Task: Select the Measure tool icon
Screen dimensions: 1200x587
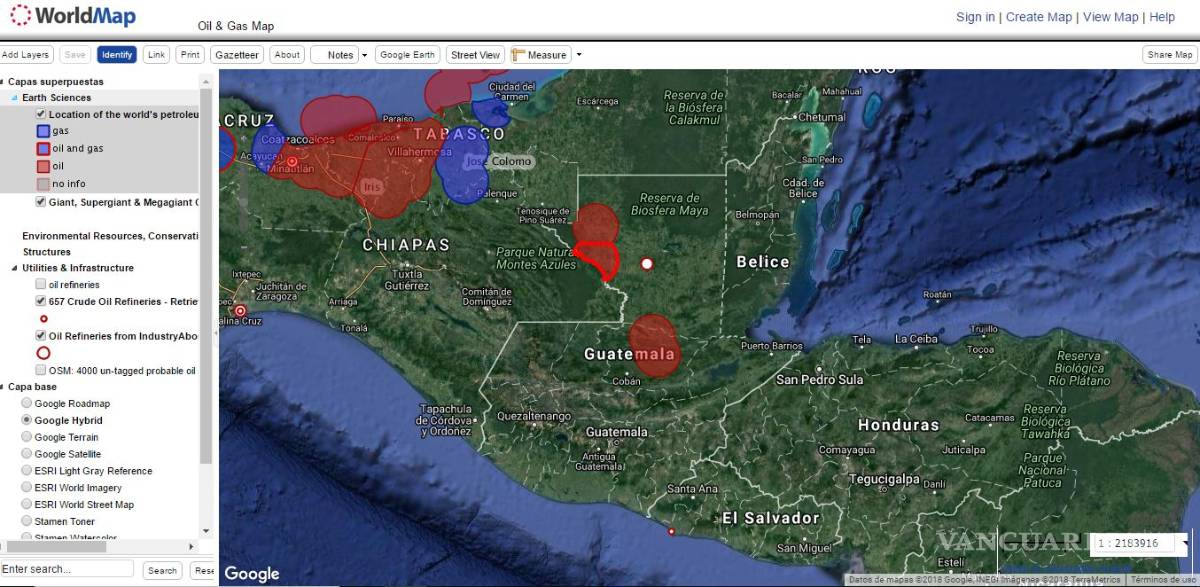Action: coord(517,55)
